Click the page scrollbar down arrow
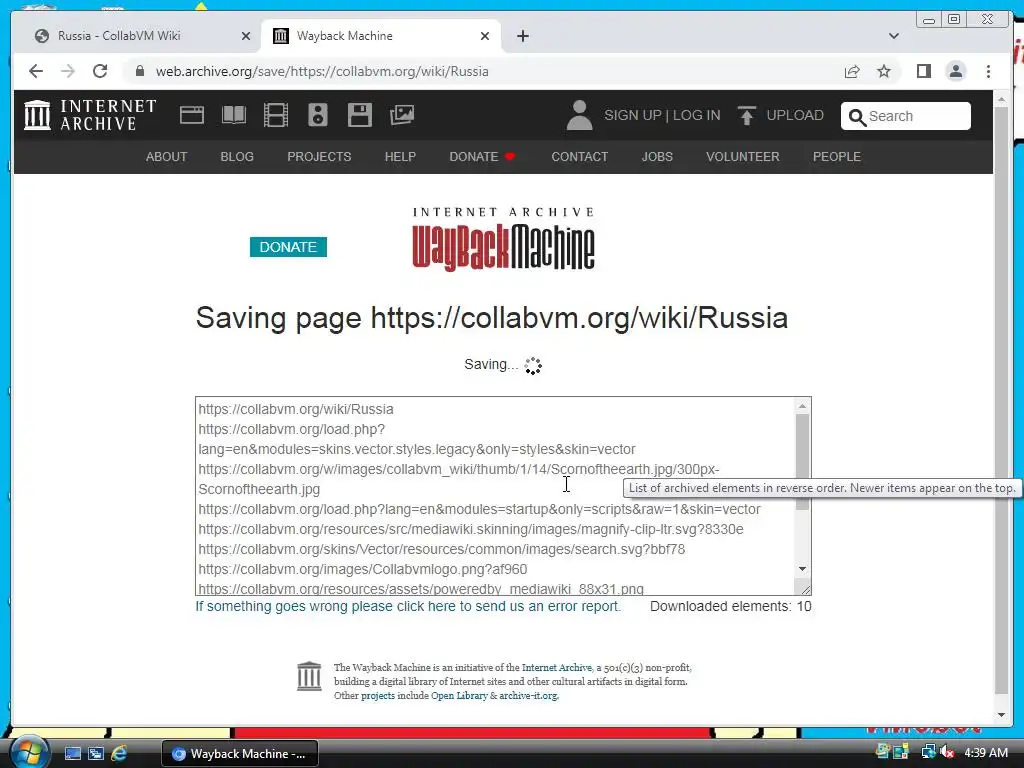This screenshot has height=768, width=1024. pos(1001,715)
